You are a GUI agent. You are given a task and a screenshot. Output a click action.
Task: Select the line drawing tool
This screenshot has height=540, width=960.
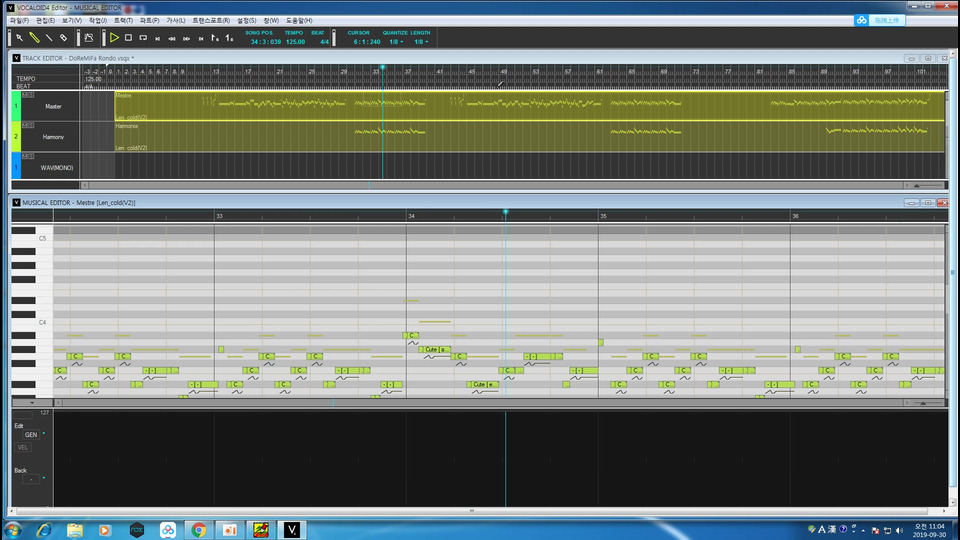[x=49, y=38]
